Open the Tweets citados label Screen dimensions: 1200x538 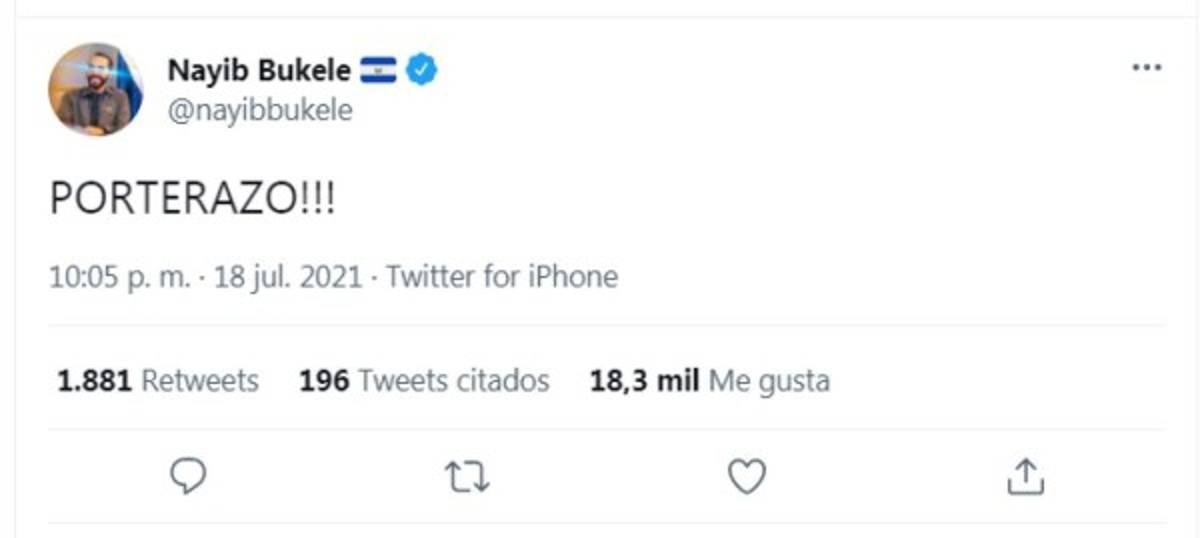point(454,381)
